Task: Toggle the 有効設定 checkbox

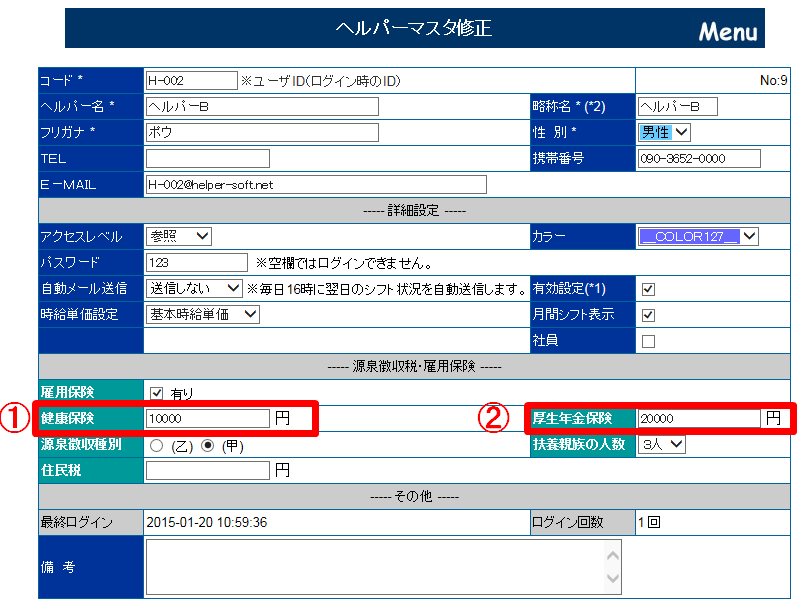Action: tap(648, 289)
